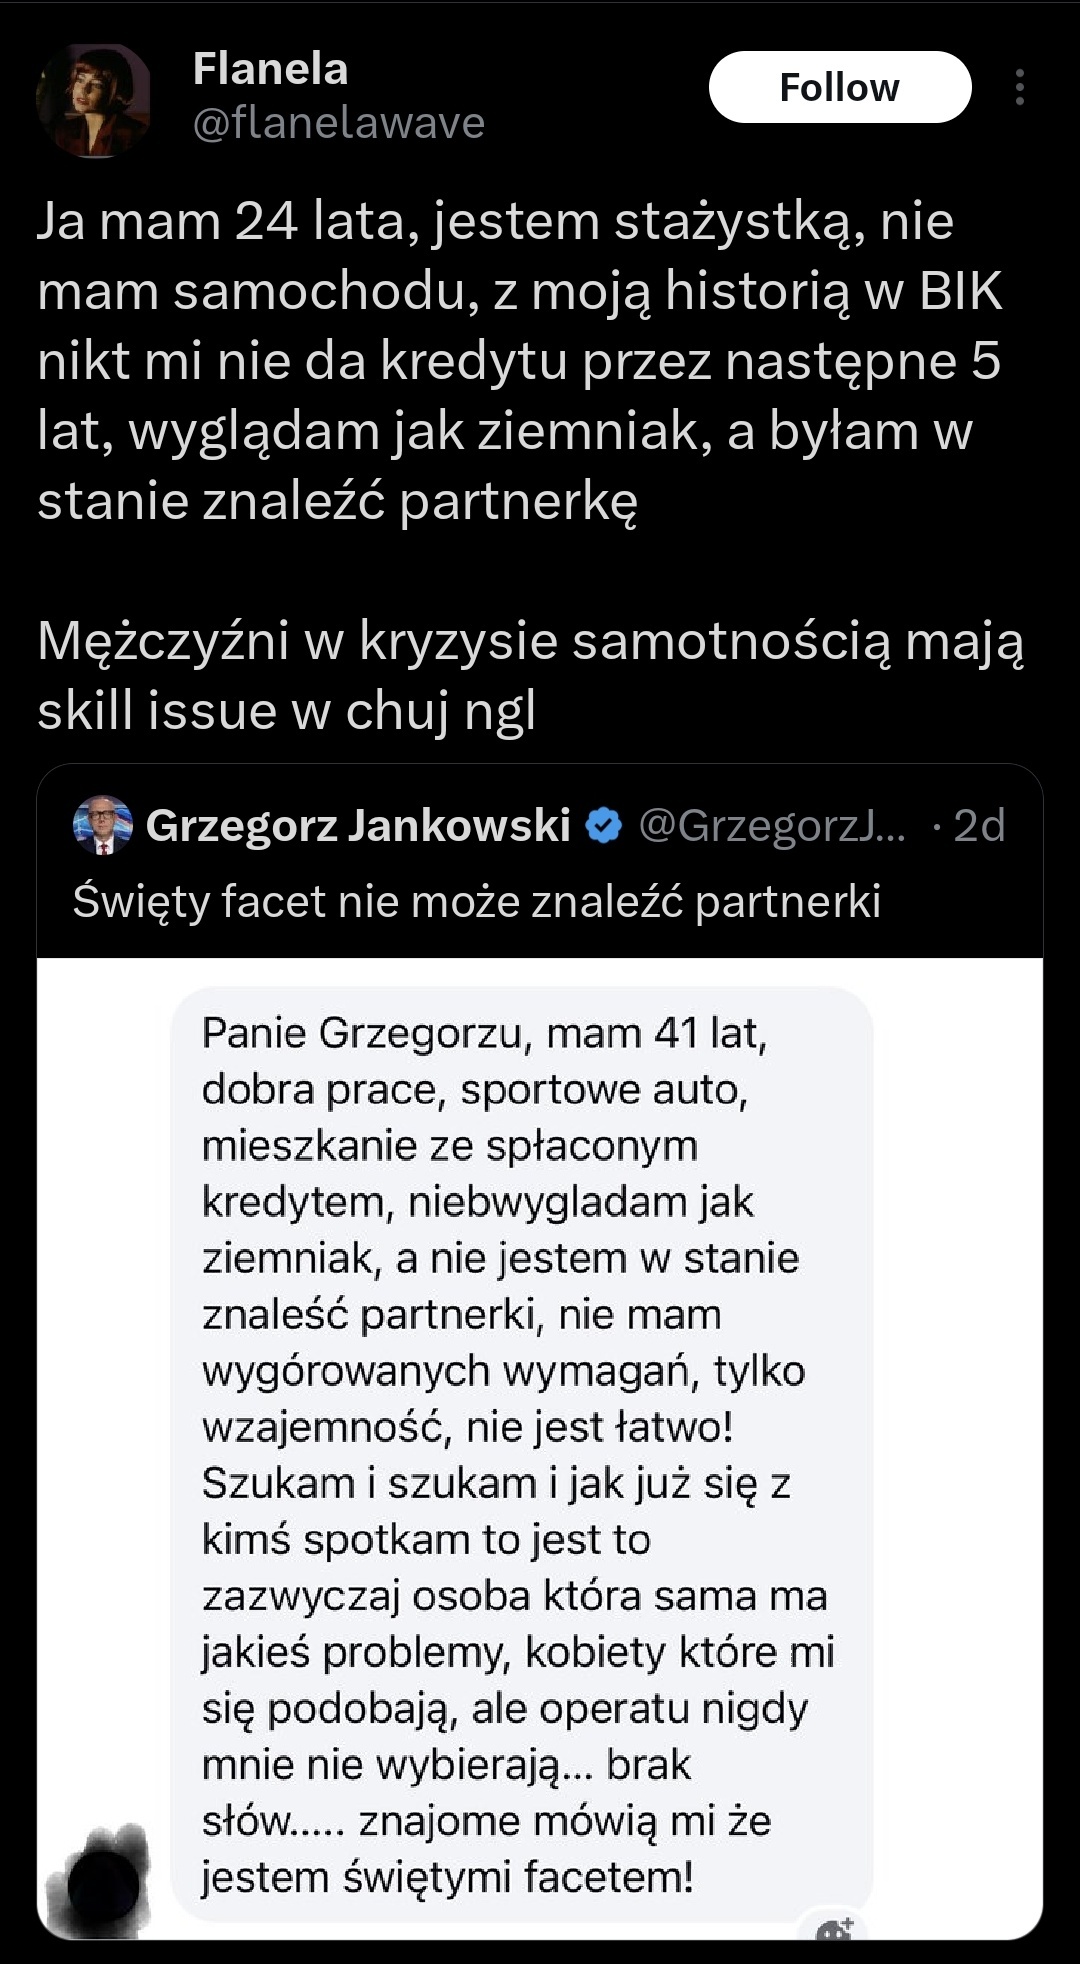Tap the 2d timestamp on quoted post
Image resolution: width=1080 pixels, height=1964 pixels.
coord(978,826)
